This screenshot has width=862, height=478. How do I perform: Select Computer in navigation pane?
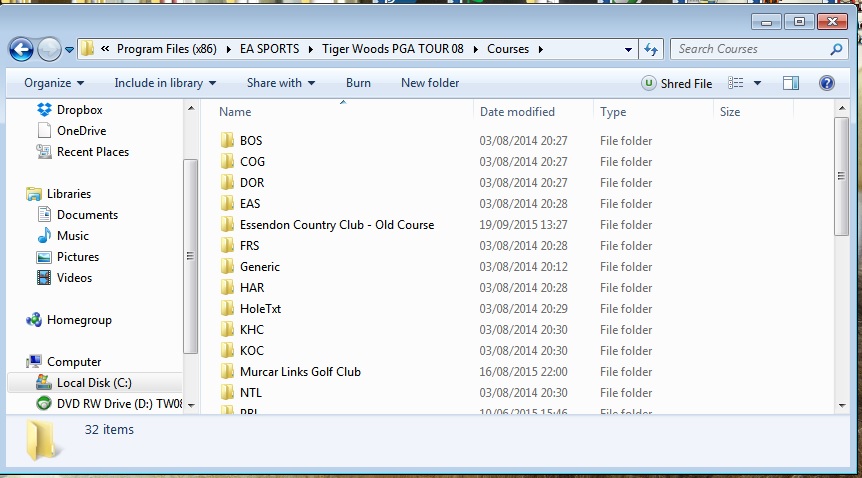pos(63,362)
